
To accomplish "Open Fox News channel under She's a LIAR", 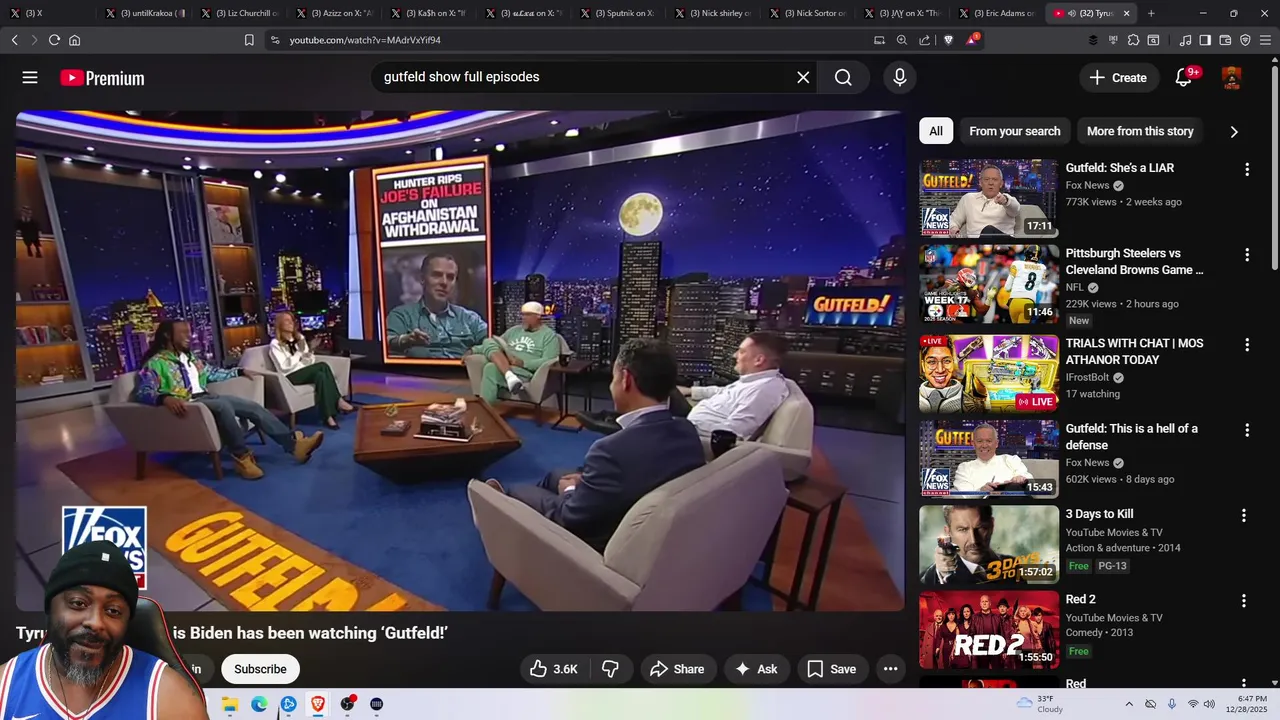I will pos(1087,186).
